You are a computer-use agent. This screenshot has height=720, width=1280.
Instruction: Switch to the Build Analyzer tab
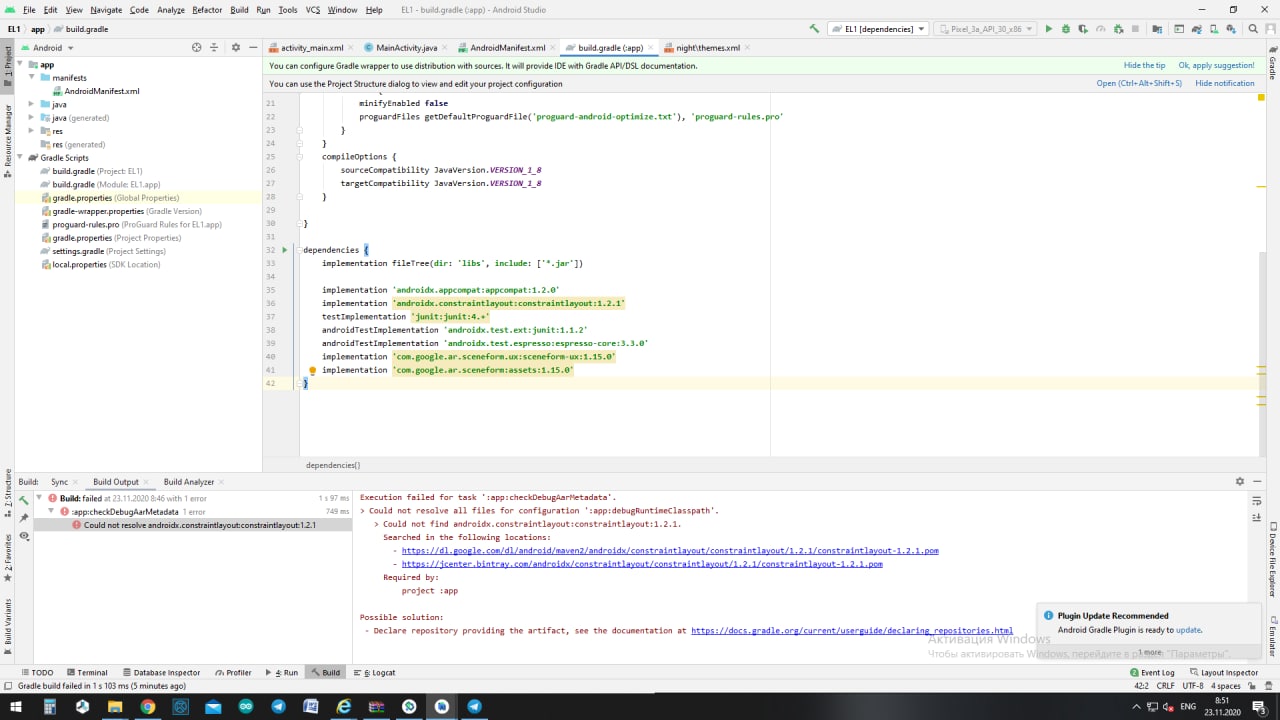click(x=189, y=482)
